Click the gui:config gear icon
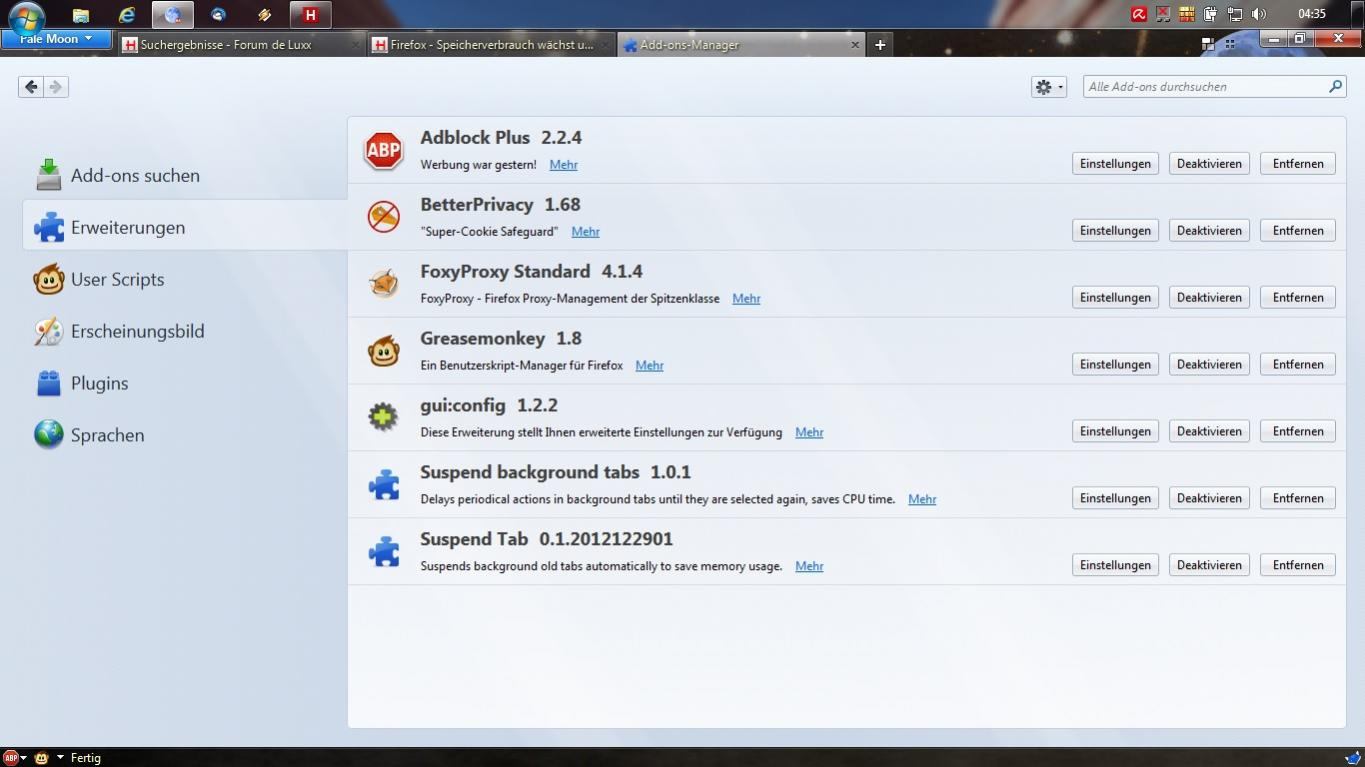Image resolution: width=1365 pixels, height=767 pixels. 383,417
